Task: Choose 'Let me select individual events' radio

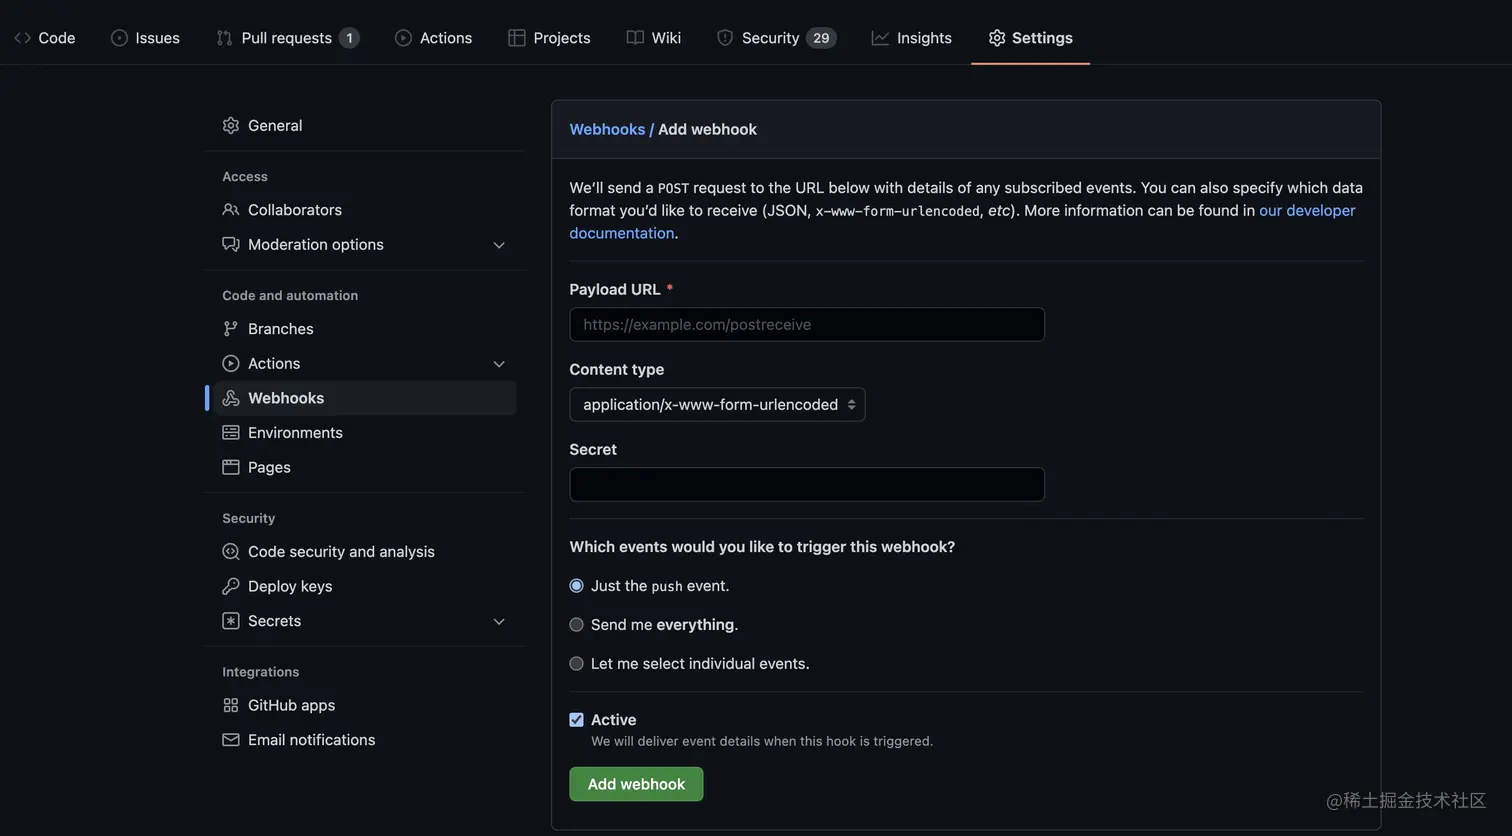Action: pos(577,664)
